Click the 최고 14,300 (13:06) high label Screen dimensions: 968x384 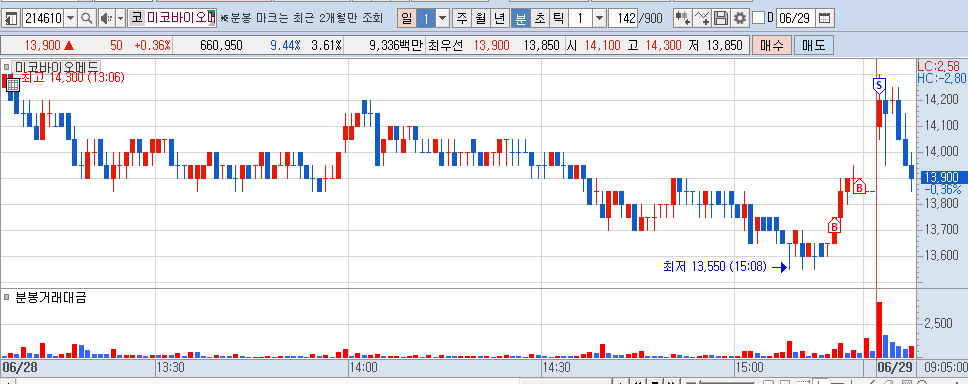tap(73, 78)
